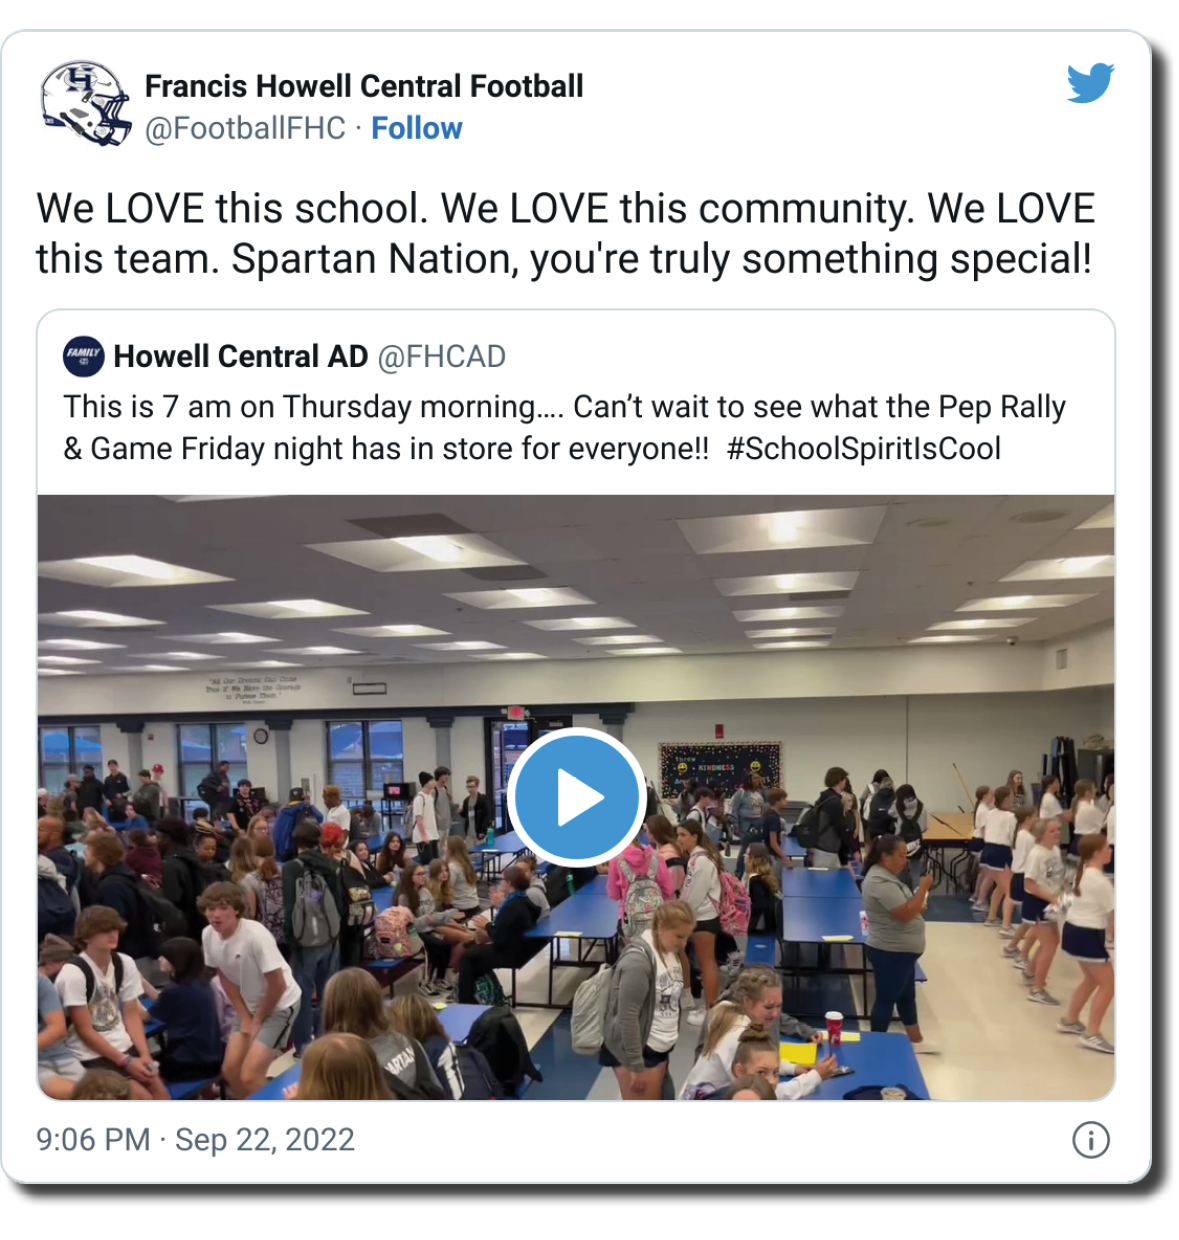The height and width of the screenshot is (1240, 1179).
Task: Click the @FootballFHC handle
Action: (245, 129)
